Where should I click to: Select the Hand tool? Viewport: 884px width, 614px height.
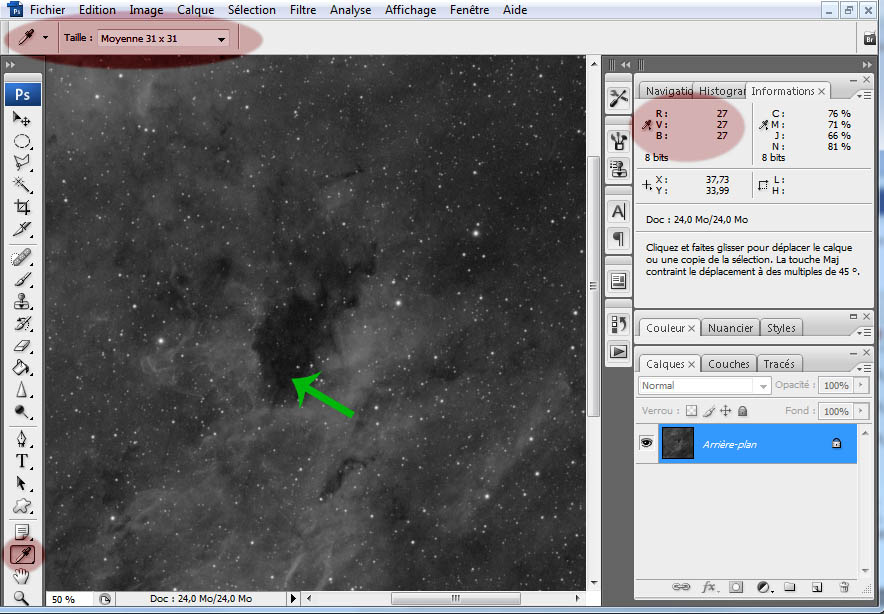click(x=22, y=576)
